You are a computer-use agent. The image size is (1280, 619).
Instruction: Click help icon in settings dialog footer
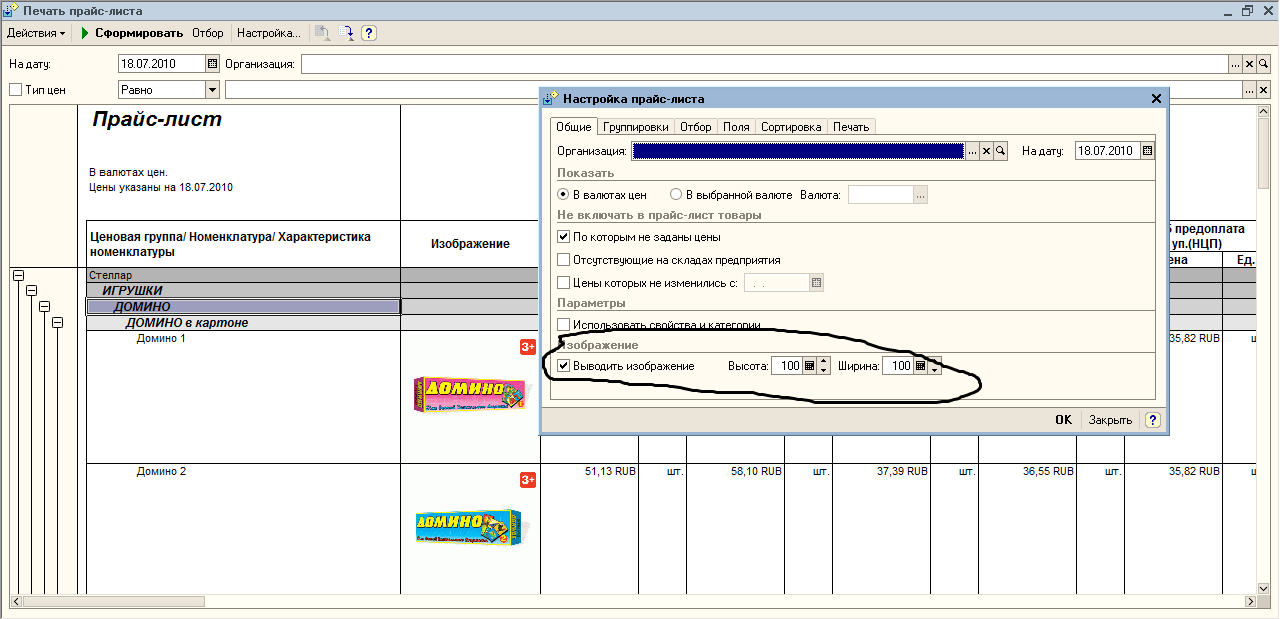point(1153,420)
